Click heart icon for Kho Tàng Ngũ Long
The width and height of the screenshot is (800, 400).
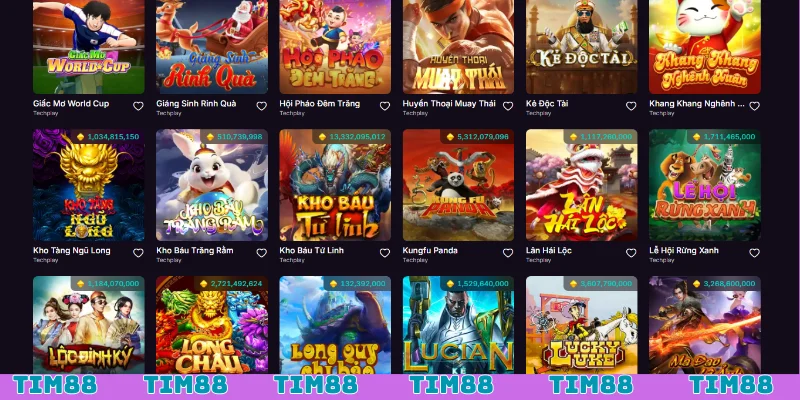coord(138,253)
